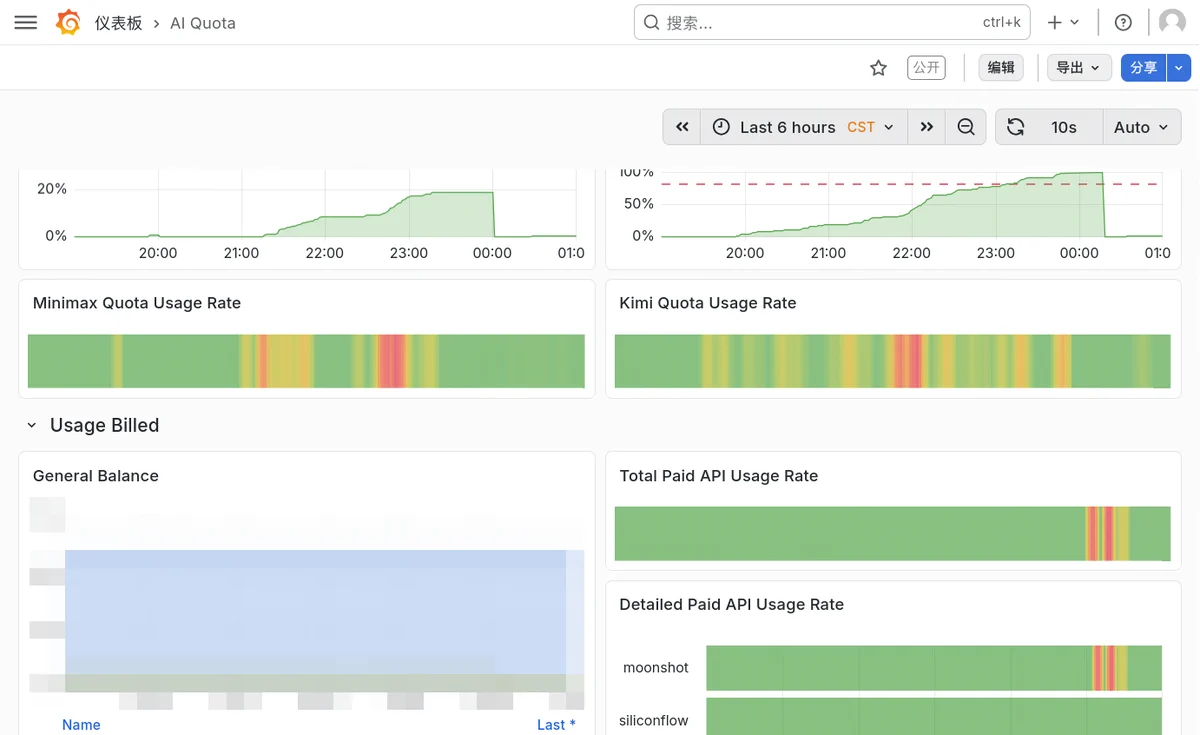
Task: Click the 编辑 edit button
Action: 1001,67
